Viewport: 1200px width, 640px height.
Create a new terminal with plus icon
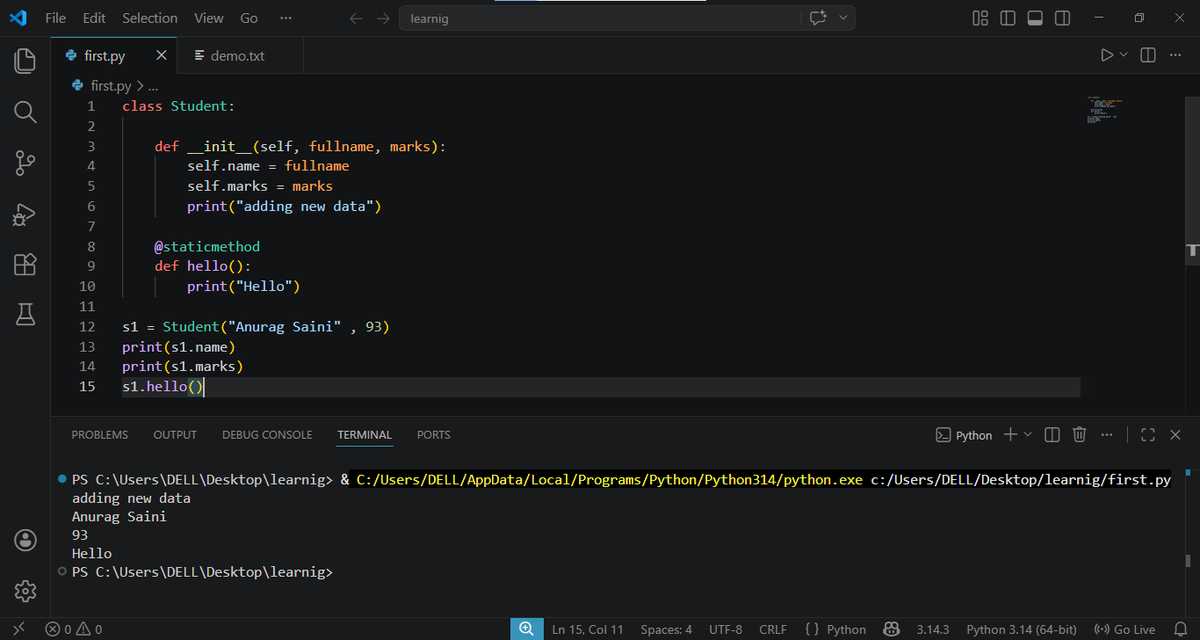click(x=1011, y=434)
